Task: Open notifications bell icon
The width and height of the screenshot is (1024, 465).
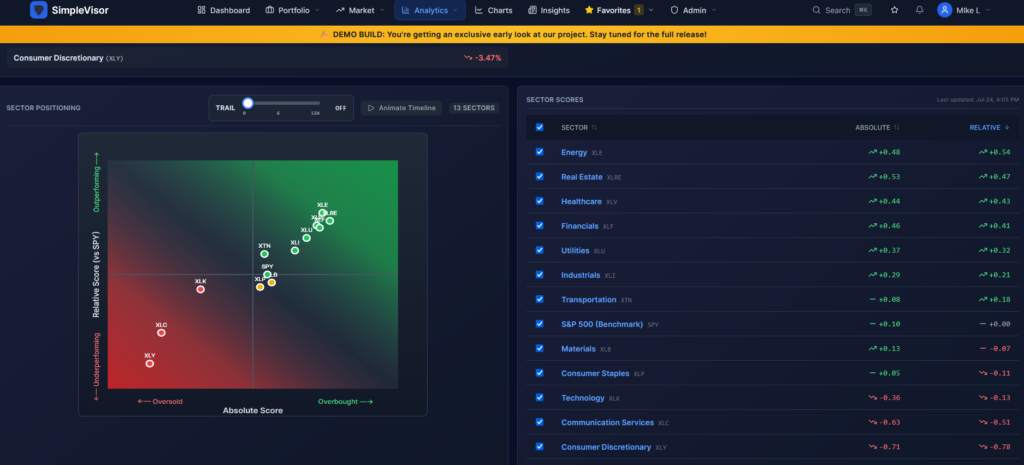Action: tap(920, 10)
